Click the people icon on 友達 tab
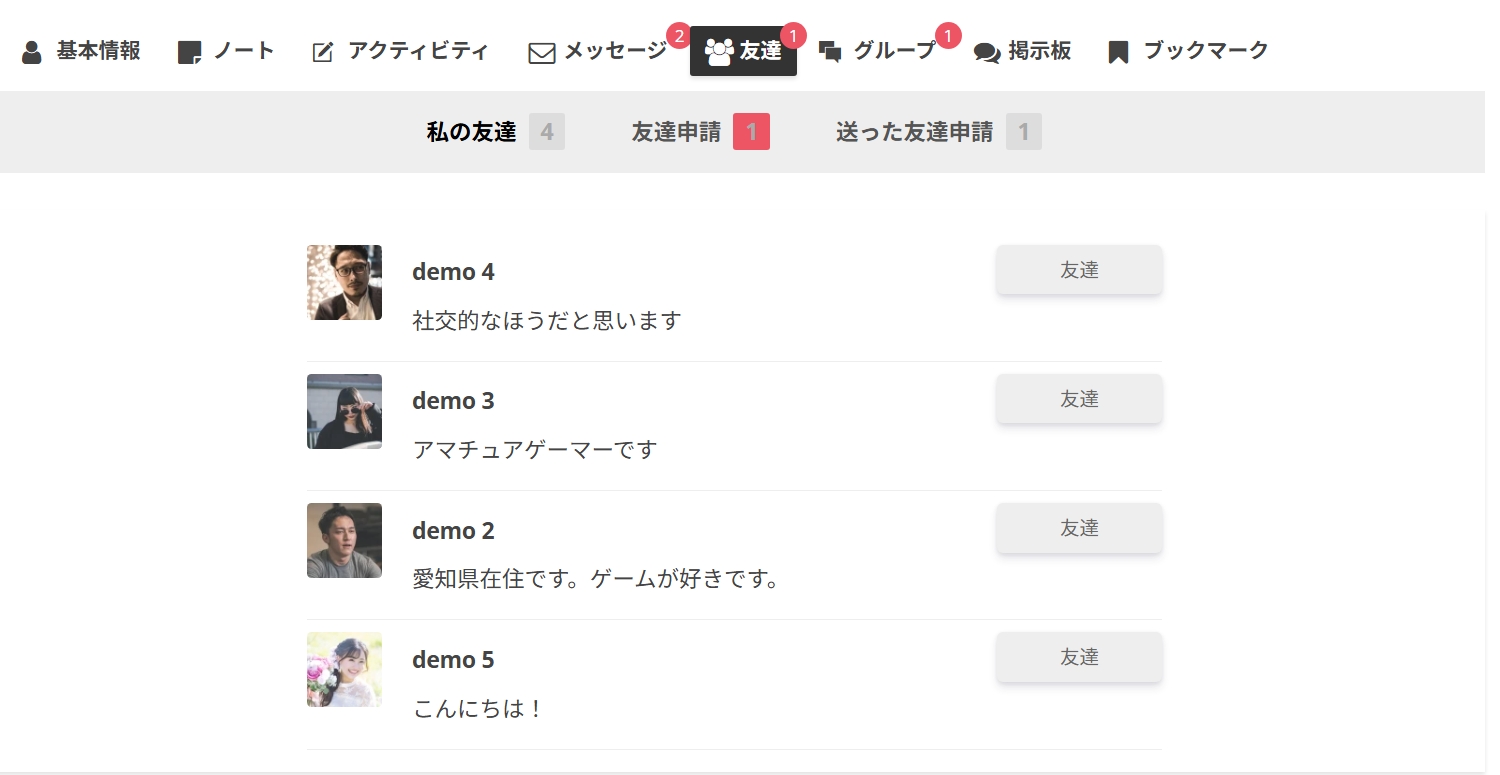 tap(719, 51)
